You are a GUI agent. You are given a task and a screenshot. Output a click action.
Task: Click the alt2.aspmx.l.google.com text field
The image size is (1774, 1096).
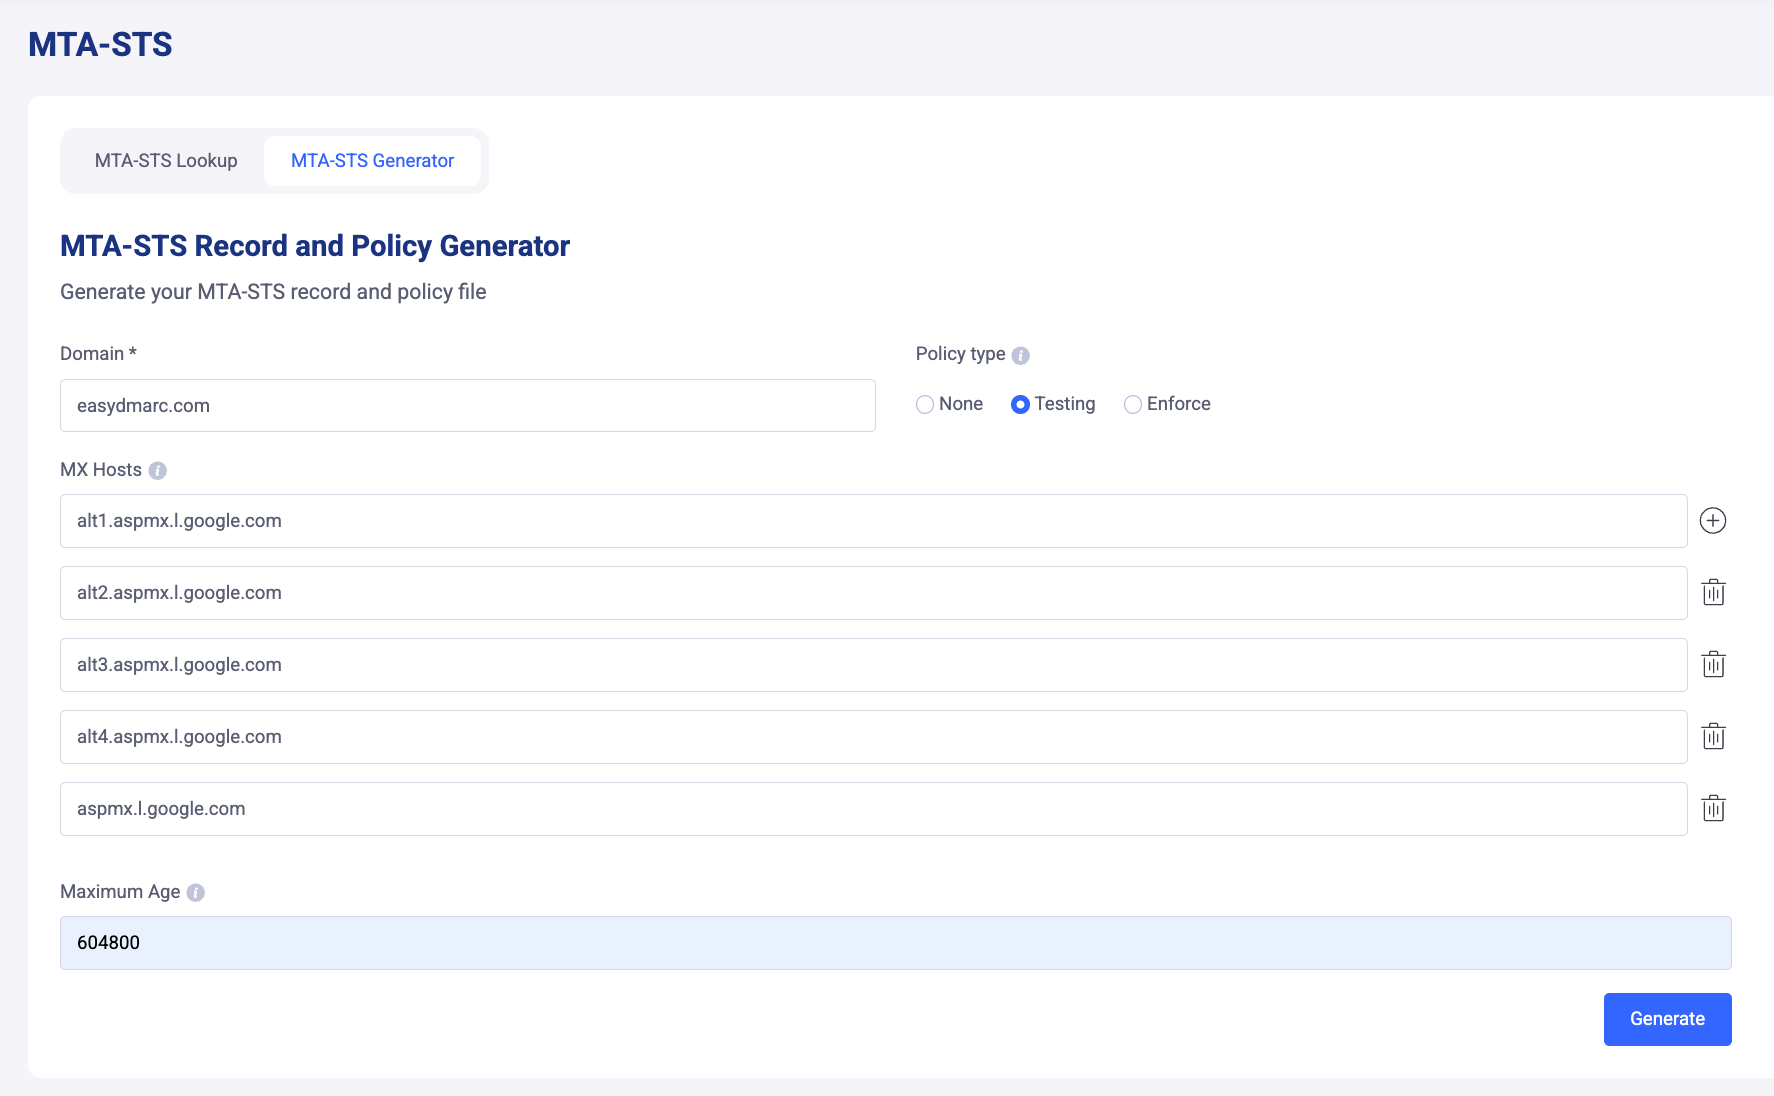click(873, 593)
